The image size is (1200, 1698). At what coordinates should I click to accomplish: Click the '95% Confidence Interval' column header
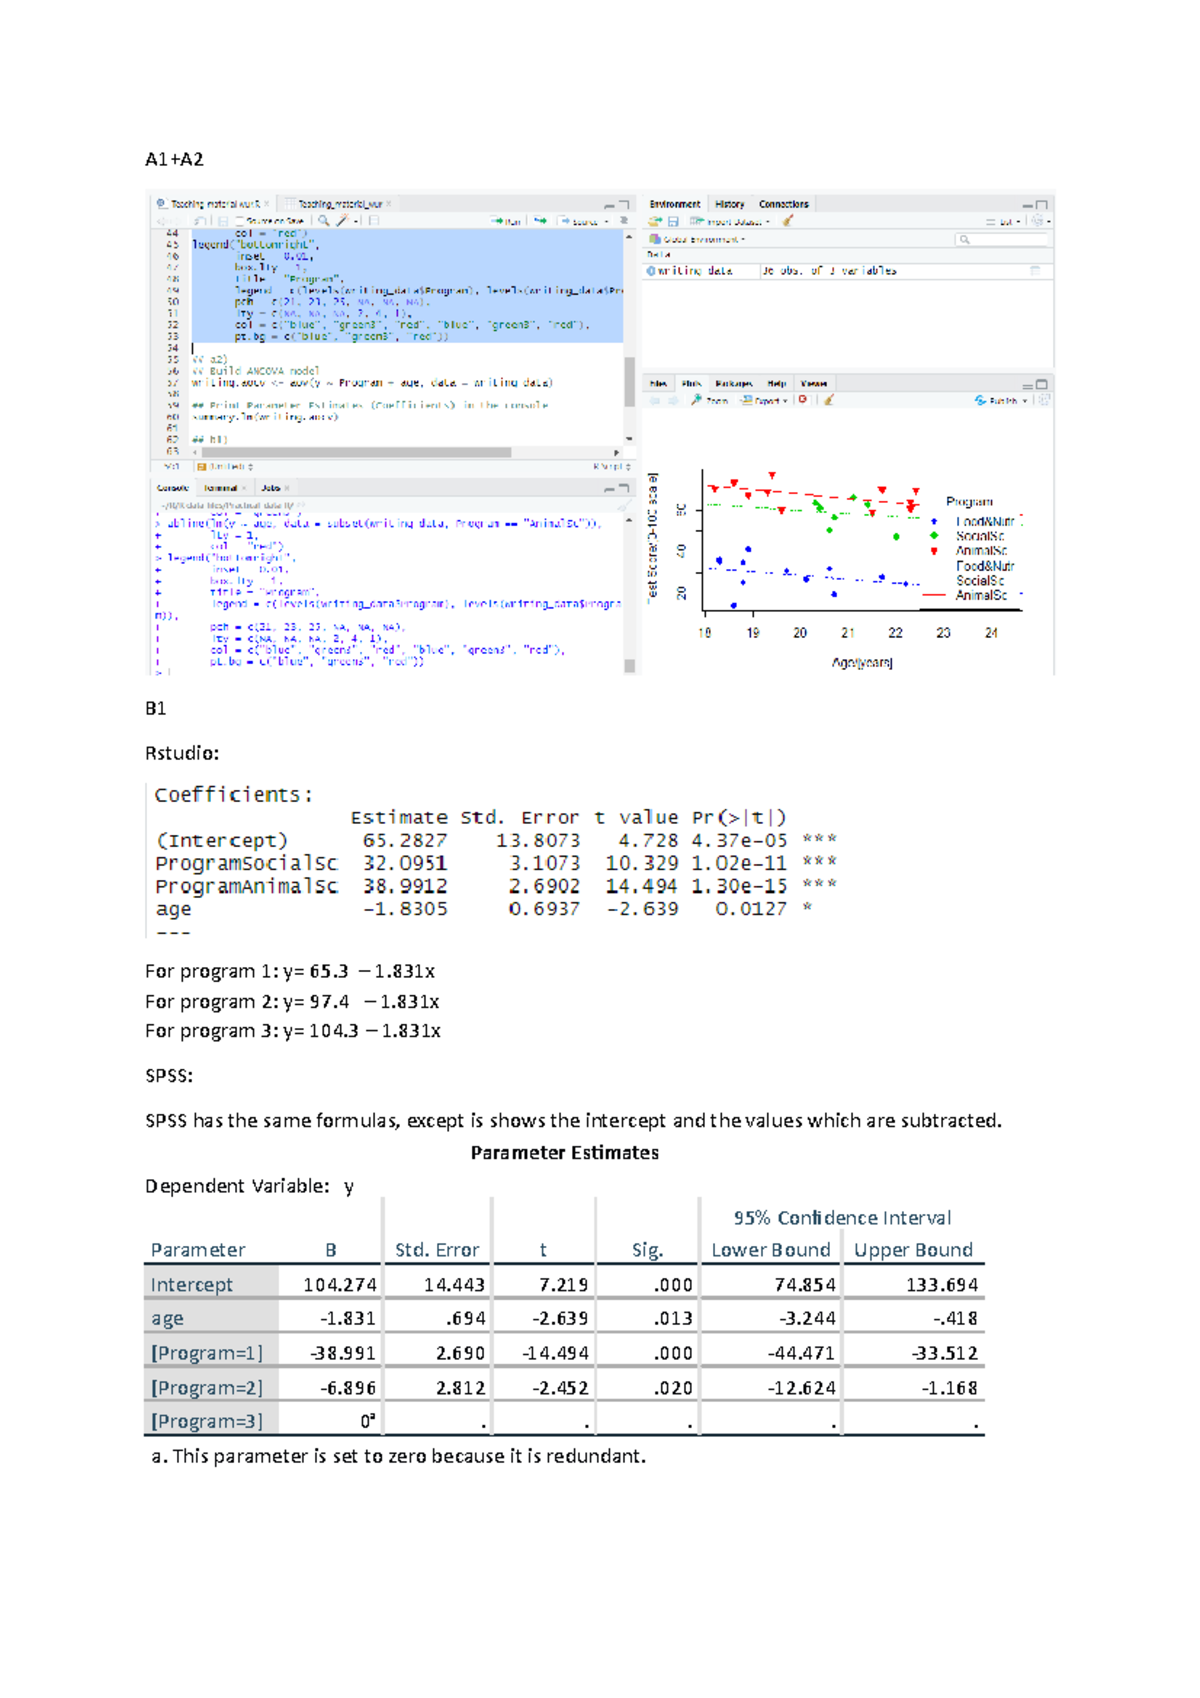[842, 1218]
